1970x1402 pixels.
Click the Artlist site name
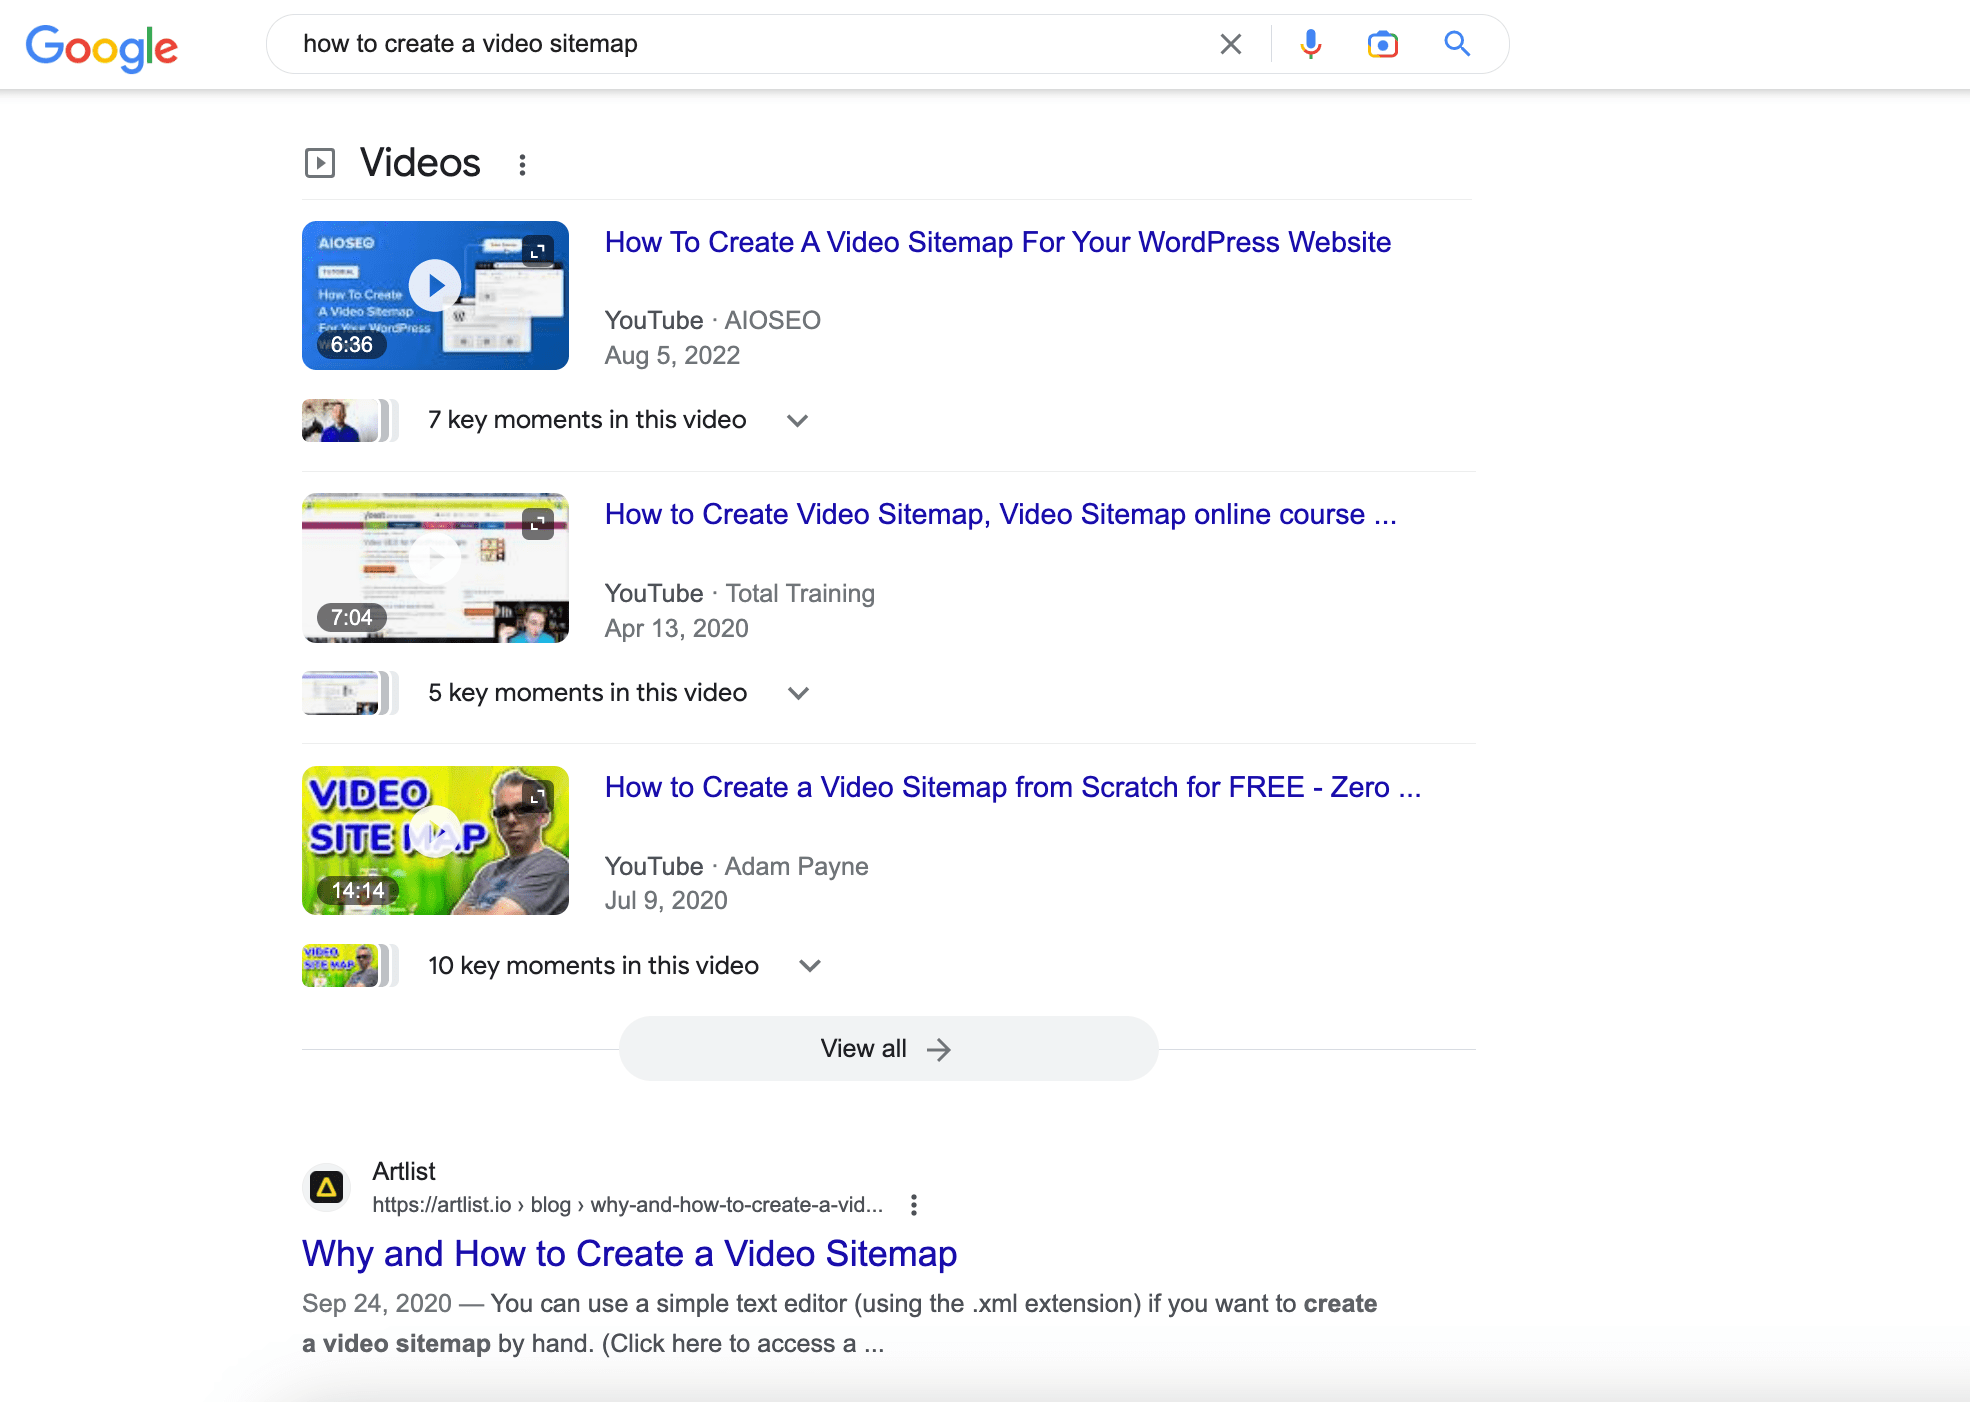click(404, 1171)
